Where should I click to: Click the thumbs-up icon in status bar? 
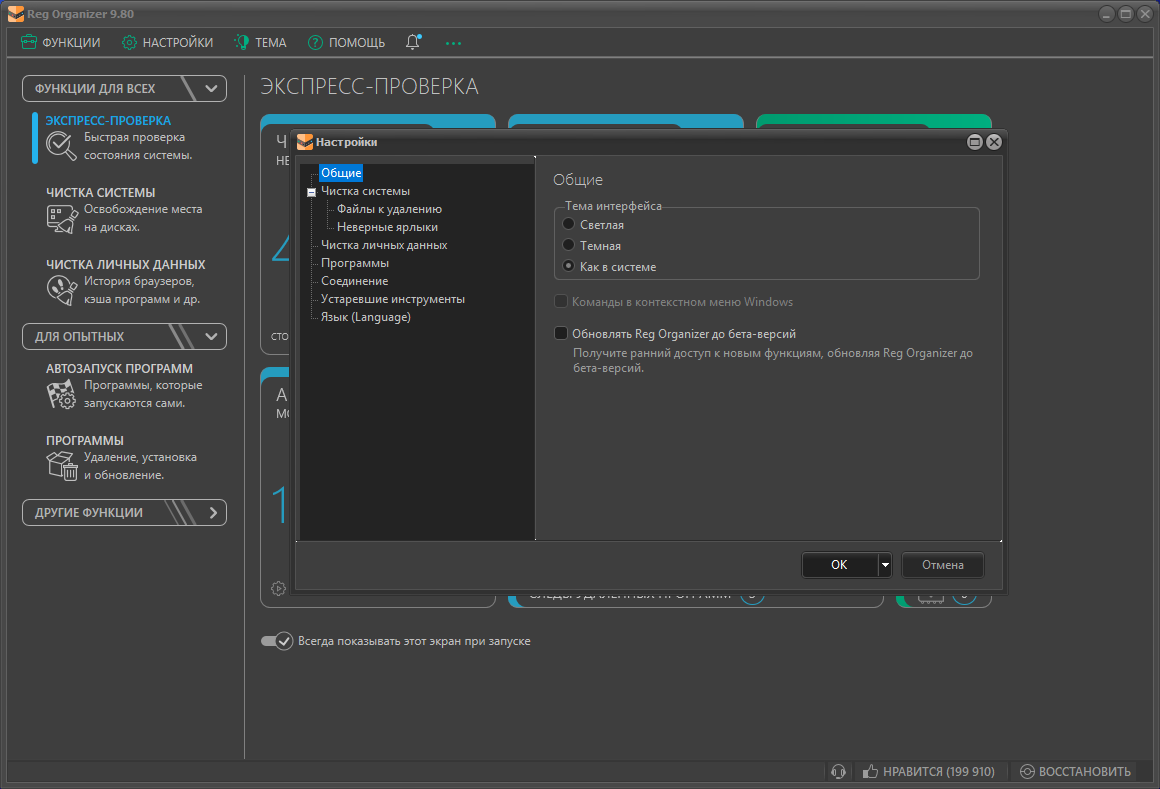click(x=870, y=771)
